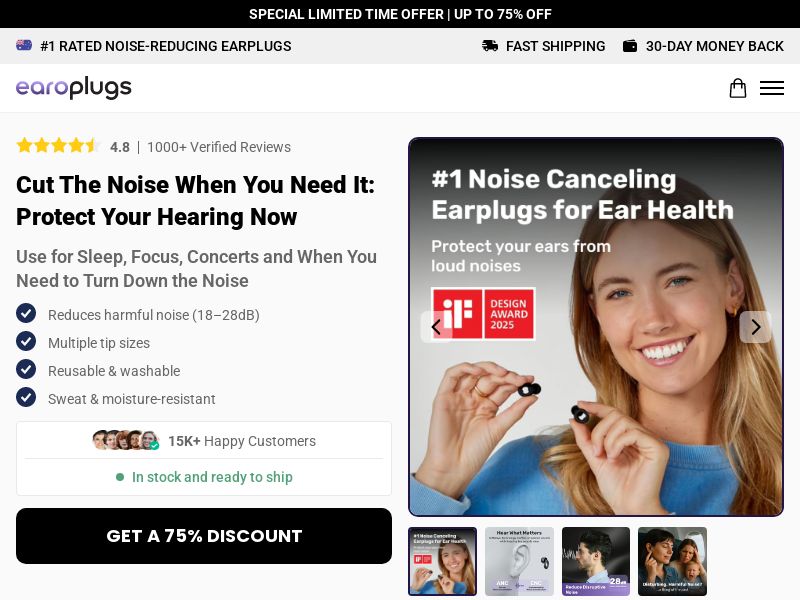Open the 1000+ Verified Reviews link
The height and width of the screenshot is (600, 800).
pyautogui.click(x=219, y=147)
